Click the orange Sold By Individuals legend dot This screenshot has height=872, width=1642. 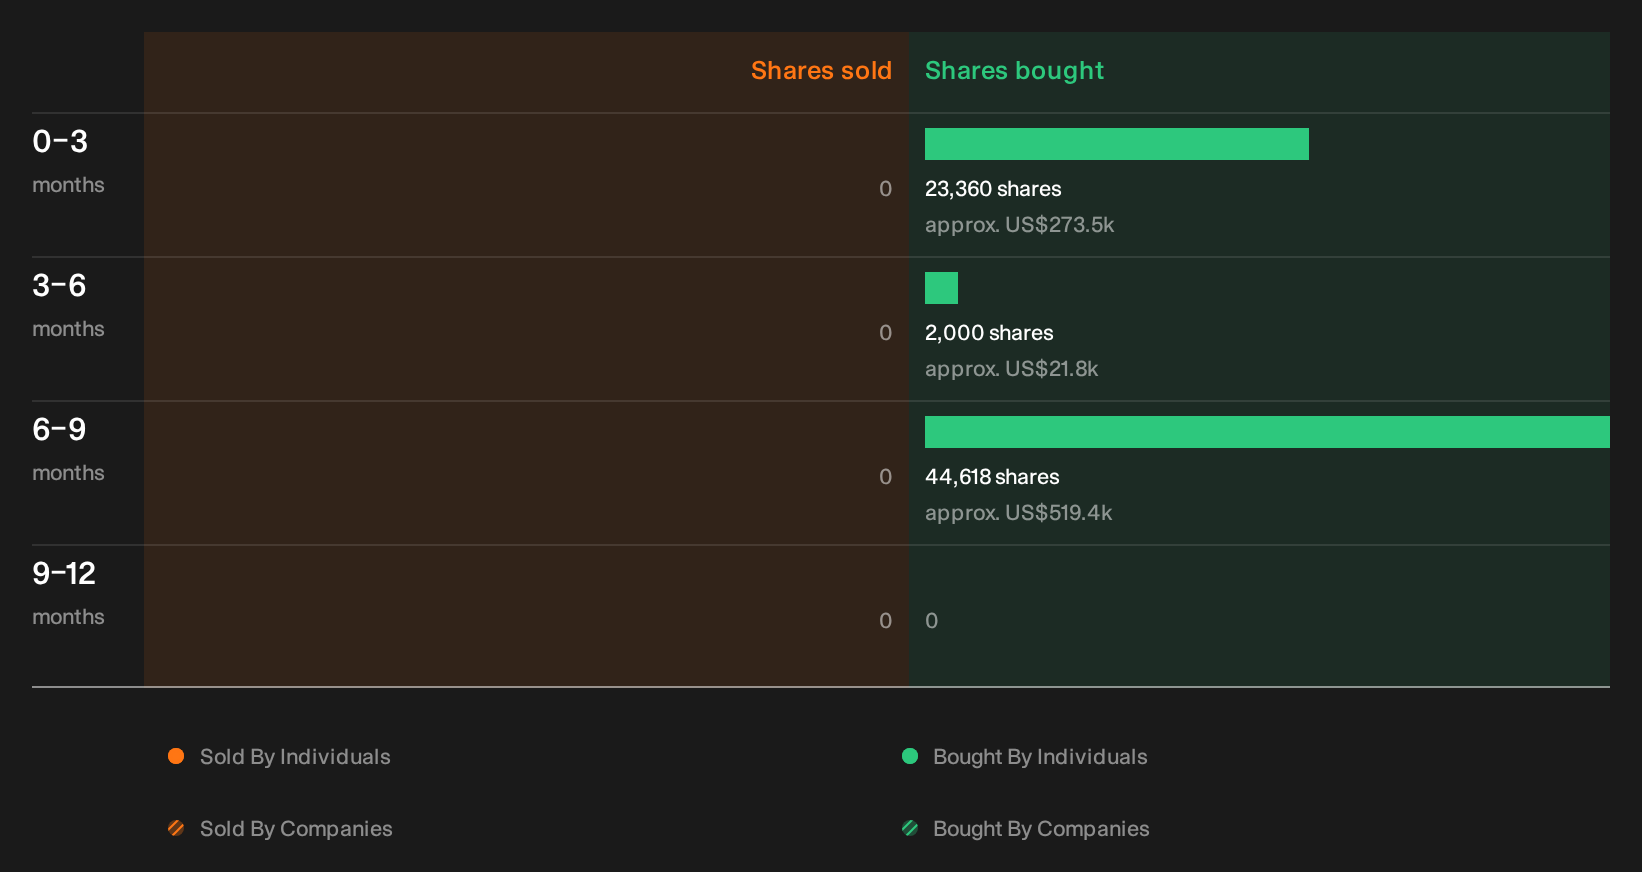click(176, 756)
